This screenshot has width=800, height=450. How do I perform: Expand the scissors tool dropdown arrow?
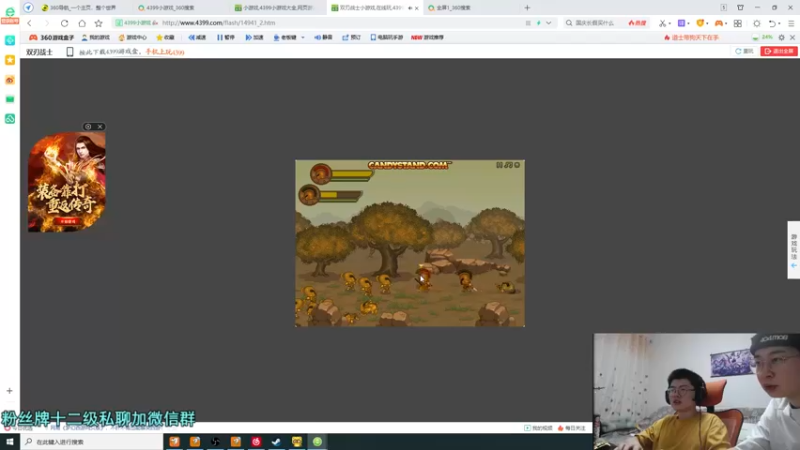pos(669,23)
